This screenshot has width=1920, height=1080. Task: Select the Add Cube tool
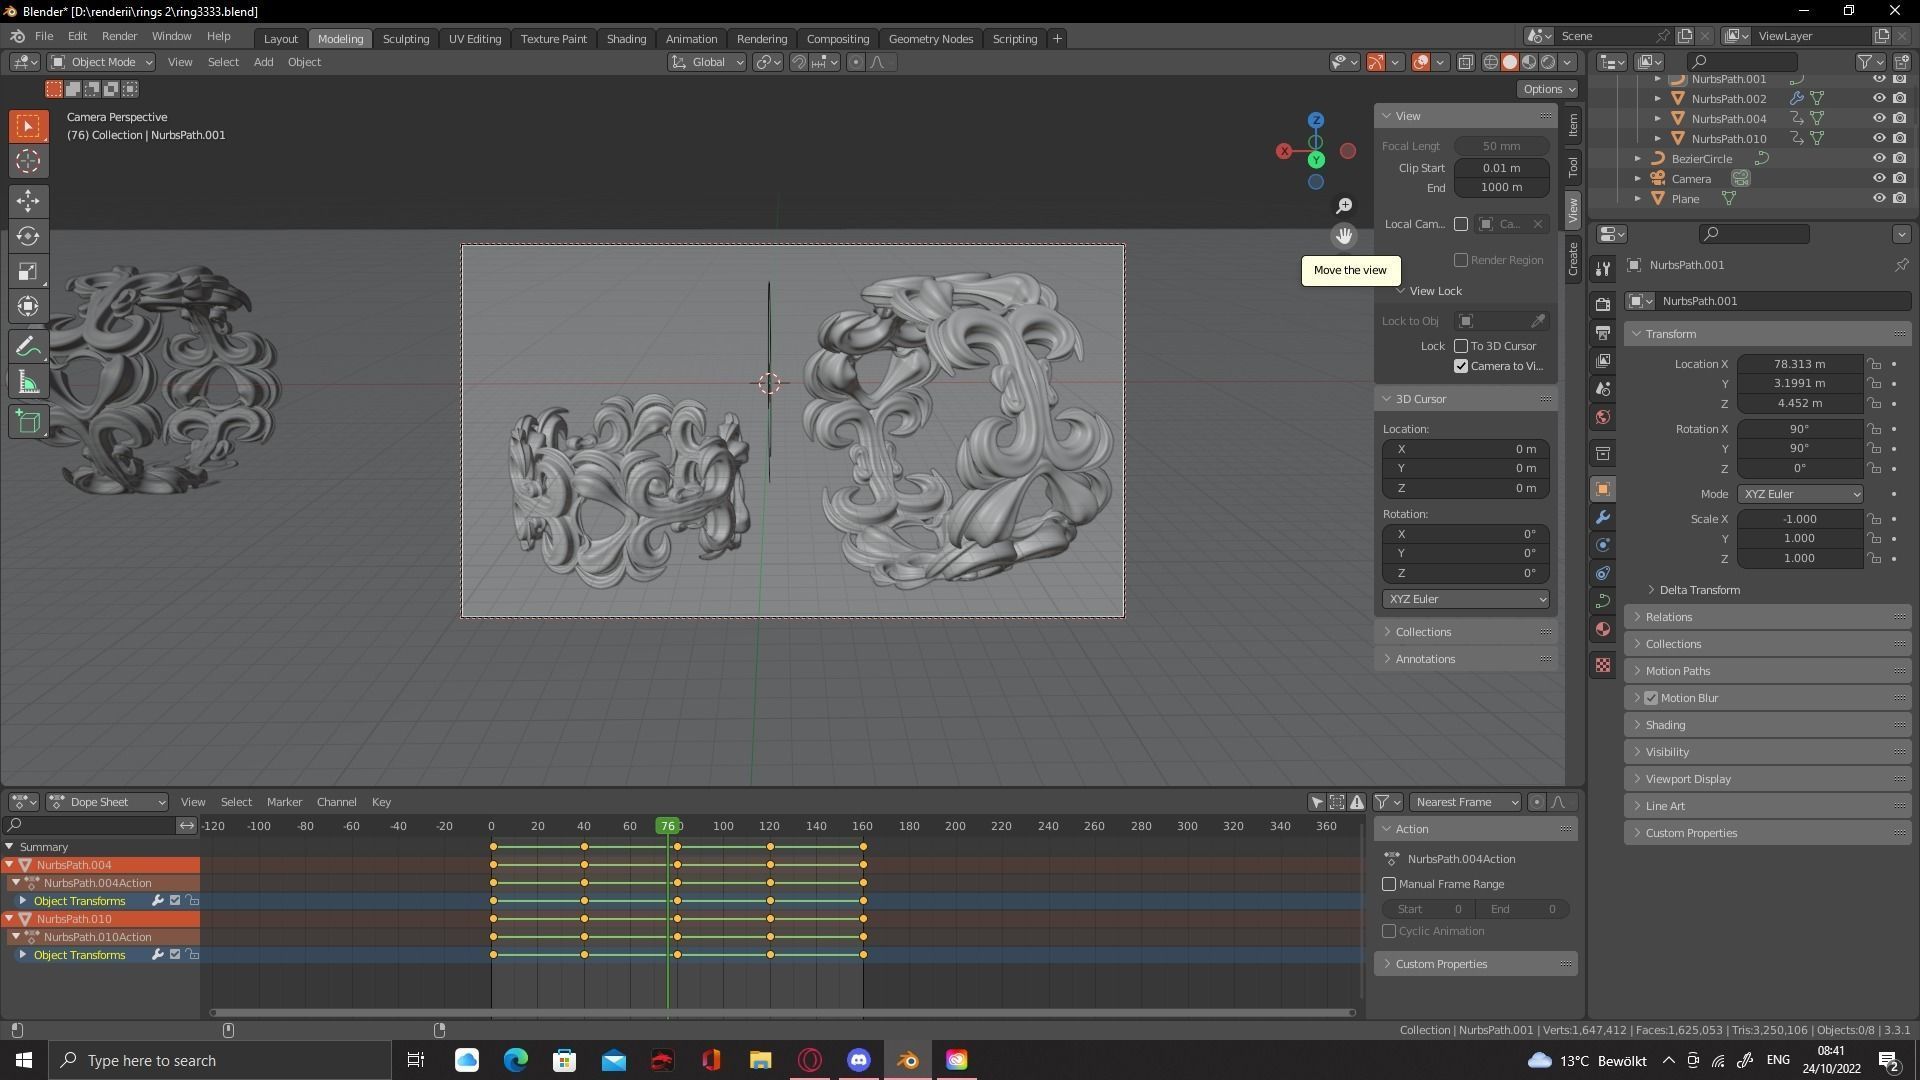pos(28,422)
